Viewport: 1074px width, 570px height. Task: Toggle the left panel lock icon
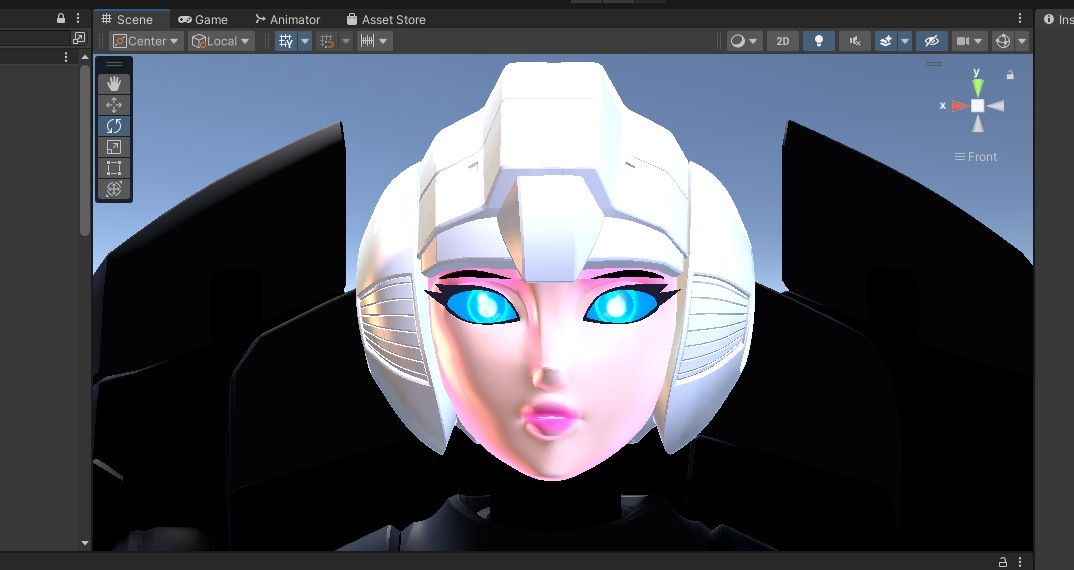pyautogui.click(x=60, y=18)
